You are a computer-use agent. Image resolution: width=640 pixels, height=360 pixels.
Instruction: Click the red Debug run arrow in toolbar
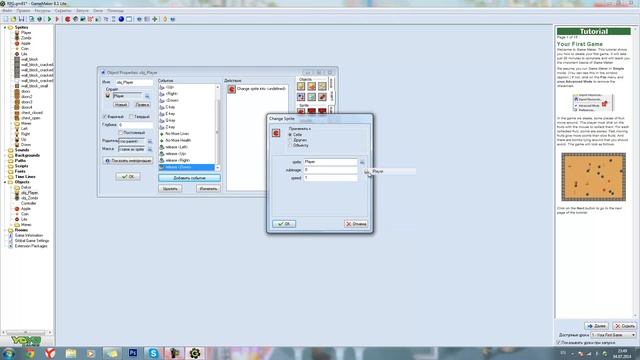[57, 19]
